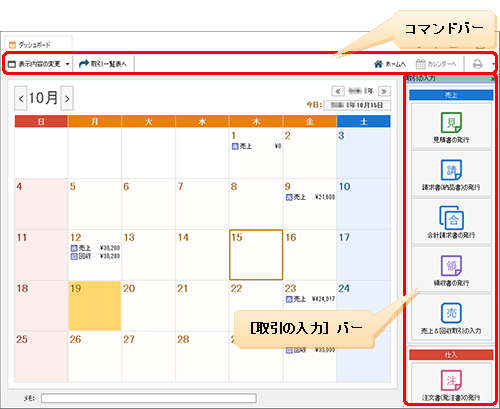Go to previous month arrow beside 10月
The width and height of the screenshot is (500, 409).
[21, 98]
